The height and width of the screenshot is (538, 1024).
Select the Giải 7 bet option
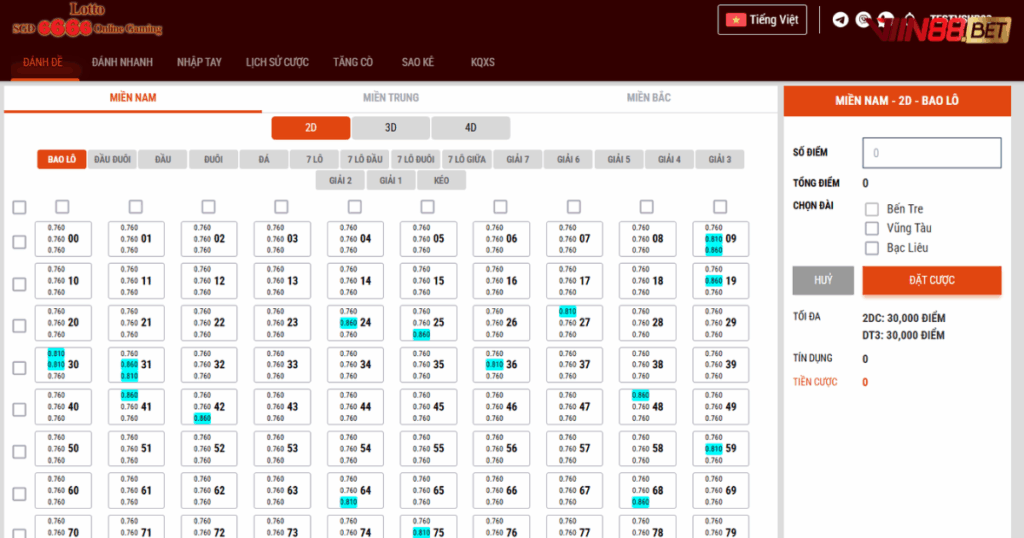pyautogui.click(x=518, y=160)
